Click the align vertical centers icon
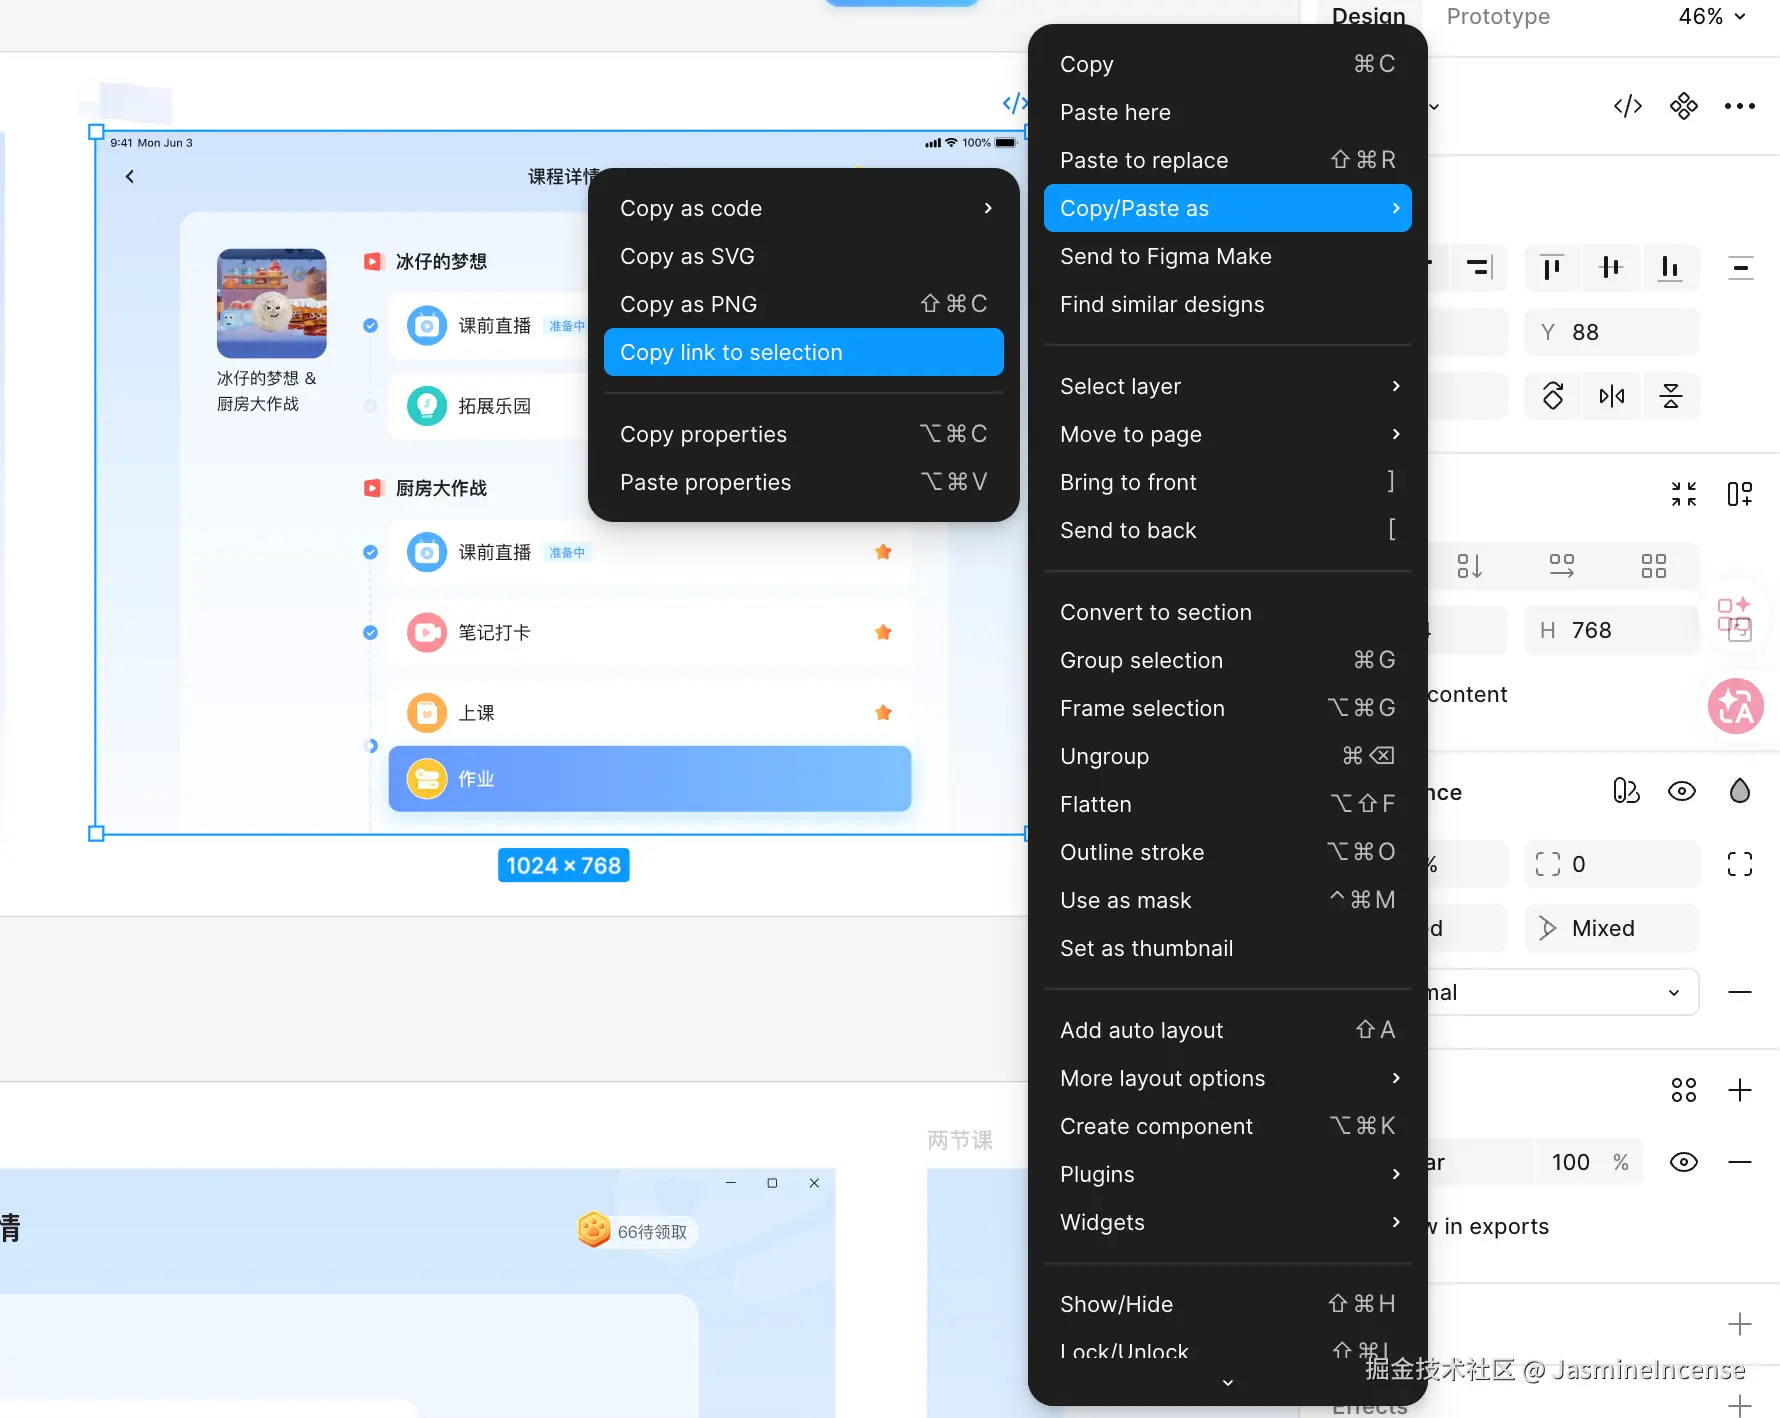The width and height of the screenshot is (1780, 1418). [x=1610, y=267]
